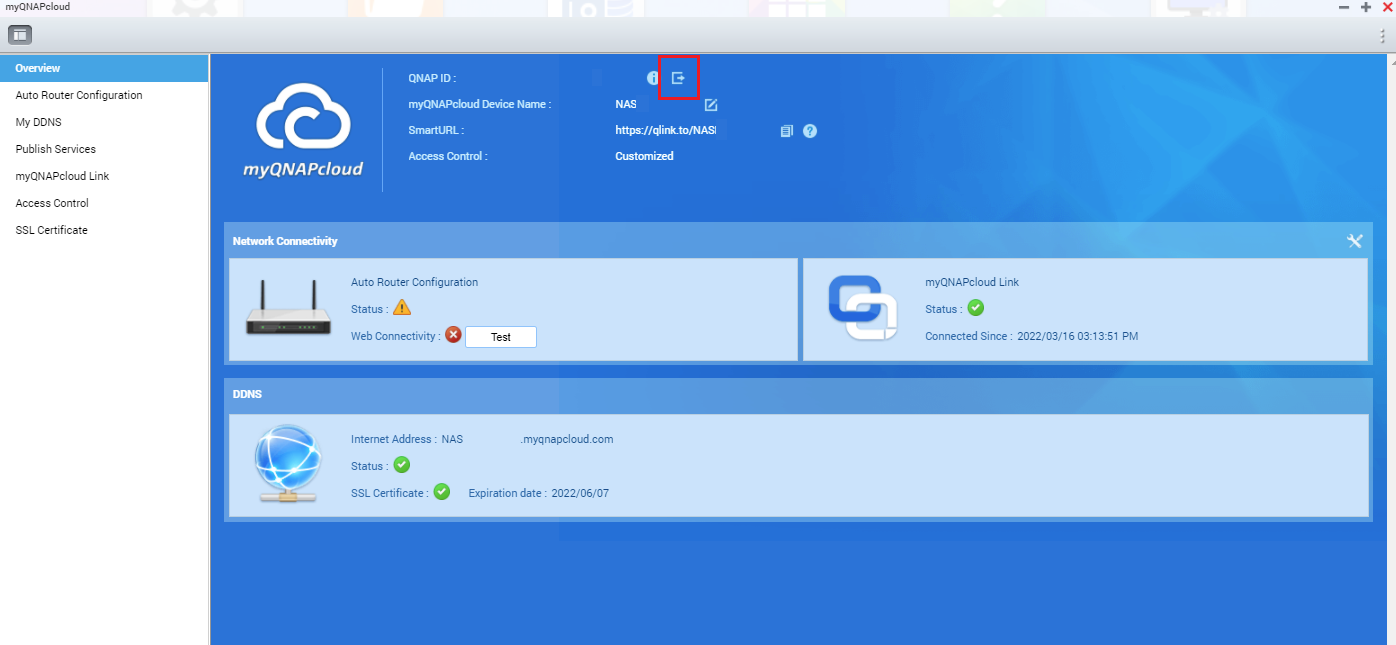
Task: Open the SmartURL help icon
Action: coord(810,131)
